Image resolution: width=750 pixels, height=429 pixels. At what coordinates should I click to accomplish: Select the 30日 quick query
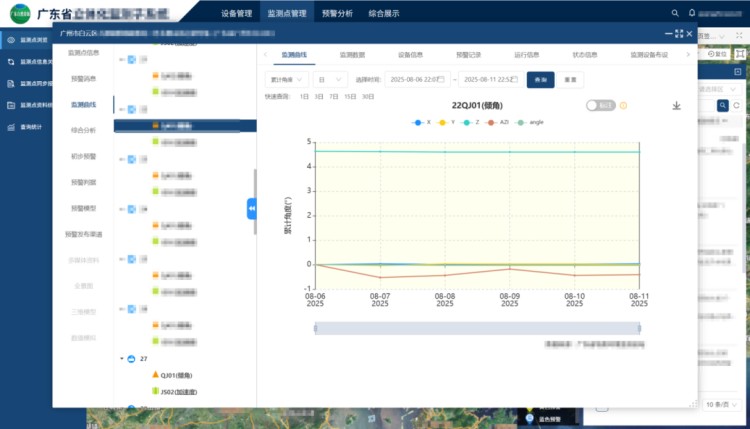click(368, 97)
